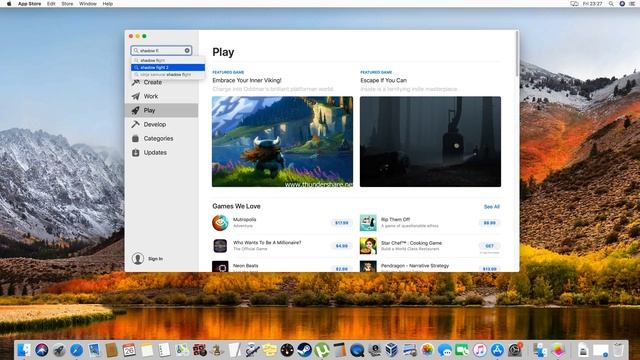The image size is (640, 360).
Task: Open the Store menu
Action: 67,4
